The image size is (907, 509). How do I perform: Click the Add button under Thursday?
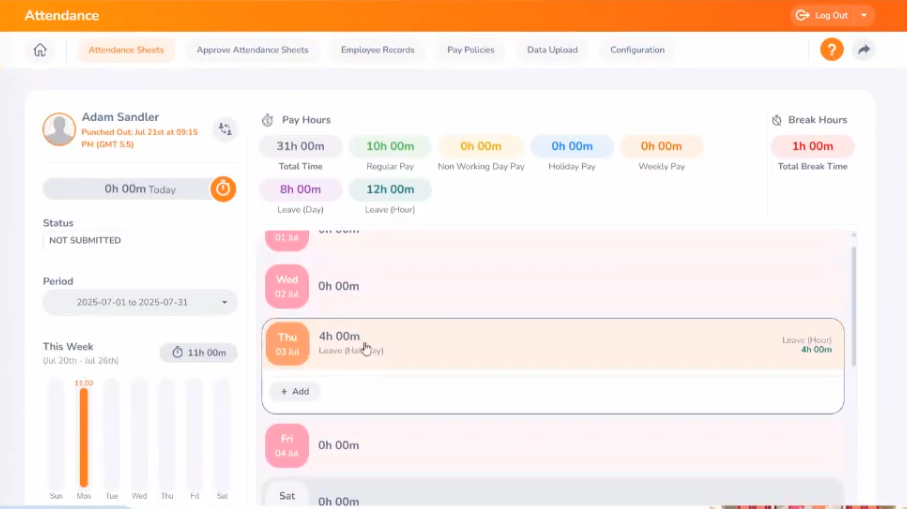[295, 391]
